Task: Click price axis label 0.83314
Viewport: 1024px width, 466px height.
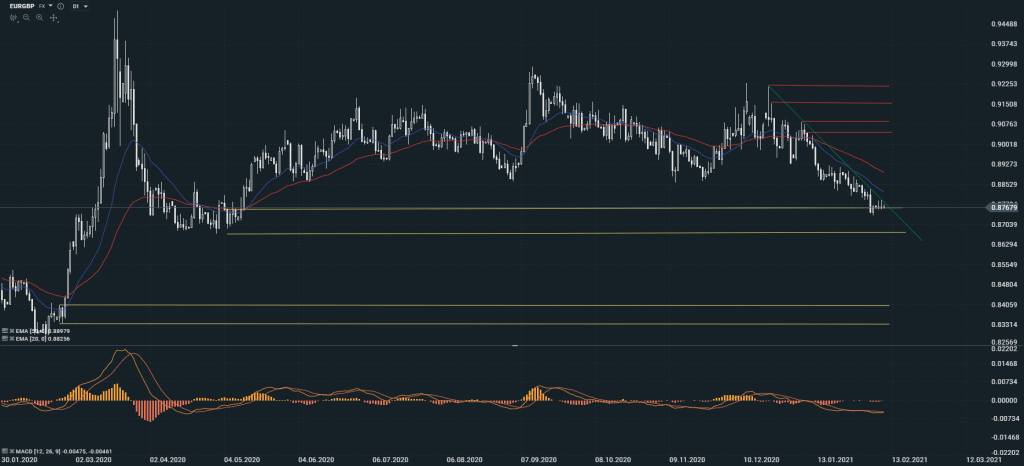Action: coord(1003,325)
